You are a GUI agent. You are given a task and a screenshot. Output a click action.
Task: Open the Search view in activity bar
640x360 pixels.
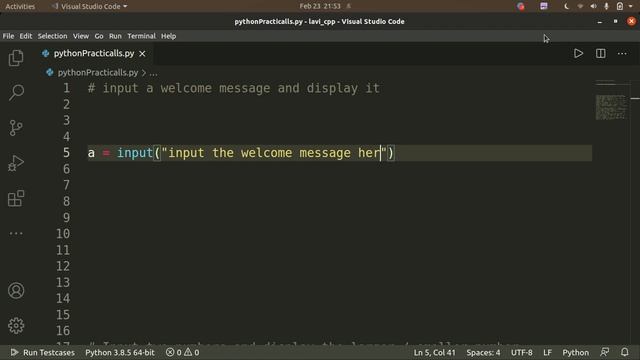[16, 93]
